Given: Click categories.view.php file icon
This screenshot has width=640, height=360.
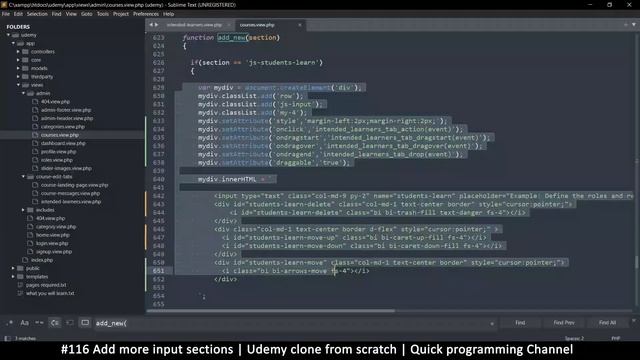Looking at the screenshot, I should coord(35,127).
